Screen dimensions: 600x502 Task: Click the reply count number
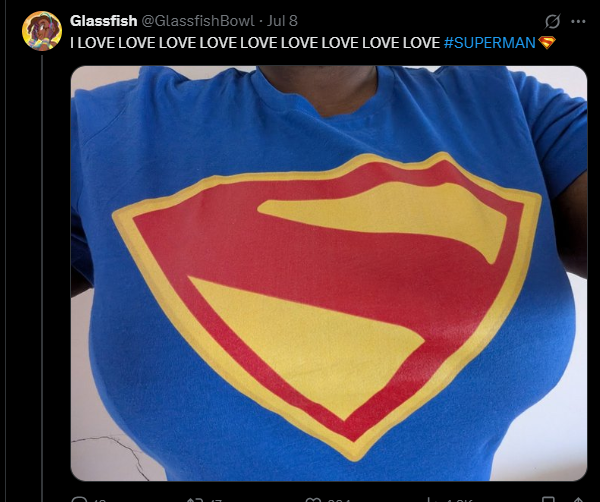(100, 500)
